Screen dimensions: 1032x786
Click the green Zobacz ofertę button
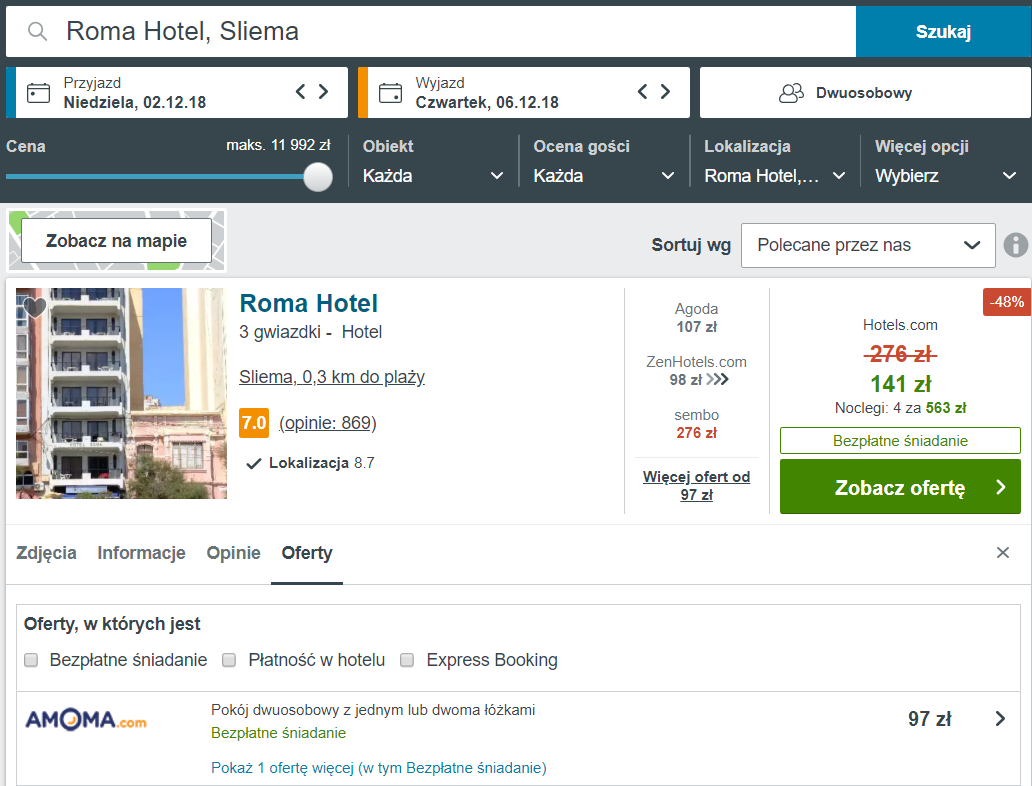pyautogui.click(x=900, y=486)
